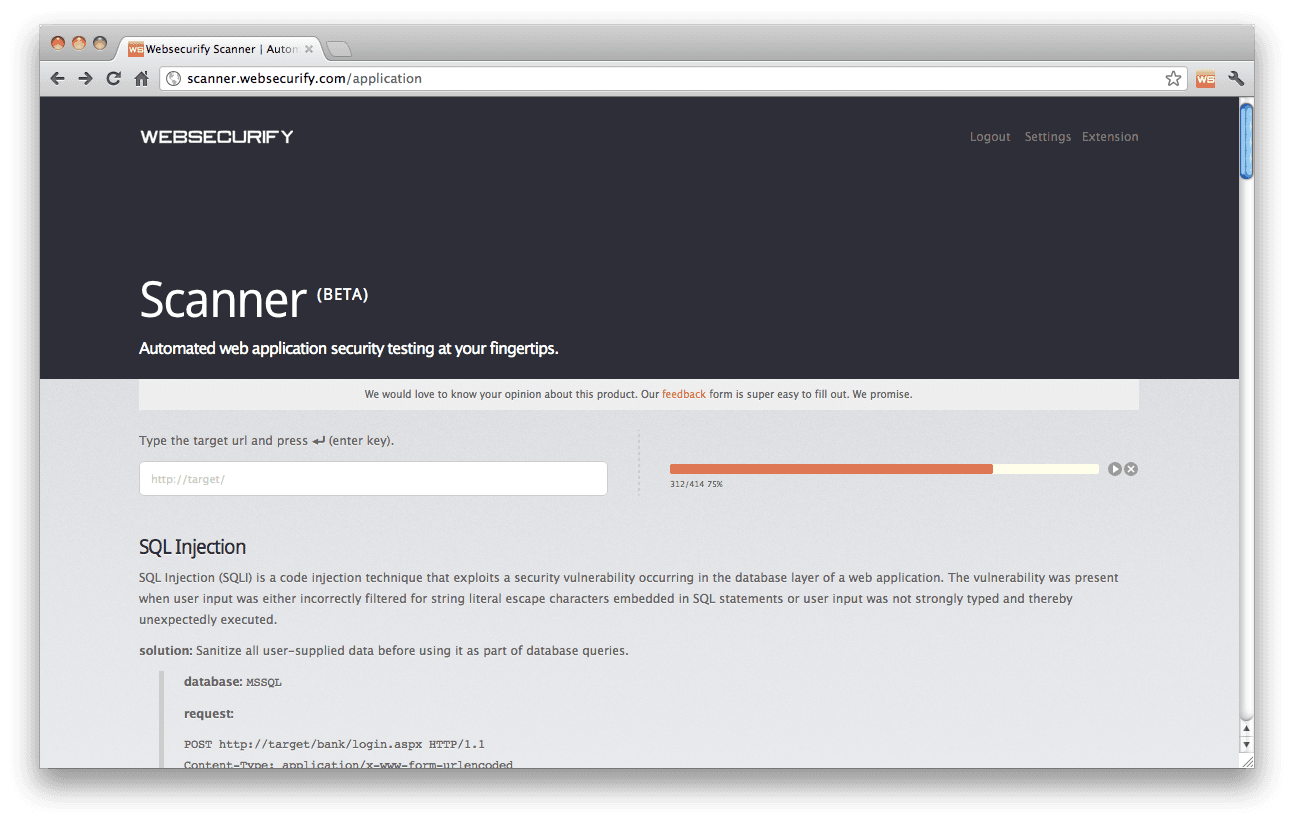Open the Websecurify extension icon in the toolbar
Image resolution: width=1294 pixels, height=823 pixels.
(x=1205, y=79)
